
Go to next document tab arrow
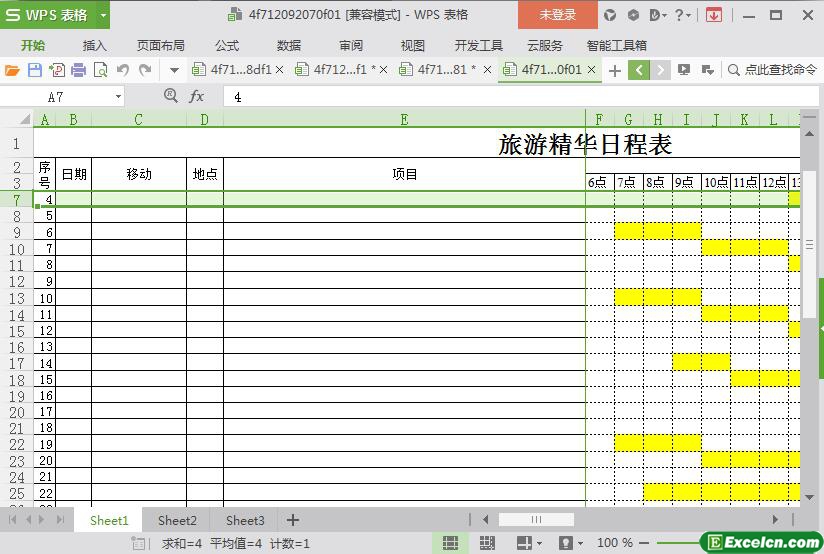pos(661,69)
